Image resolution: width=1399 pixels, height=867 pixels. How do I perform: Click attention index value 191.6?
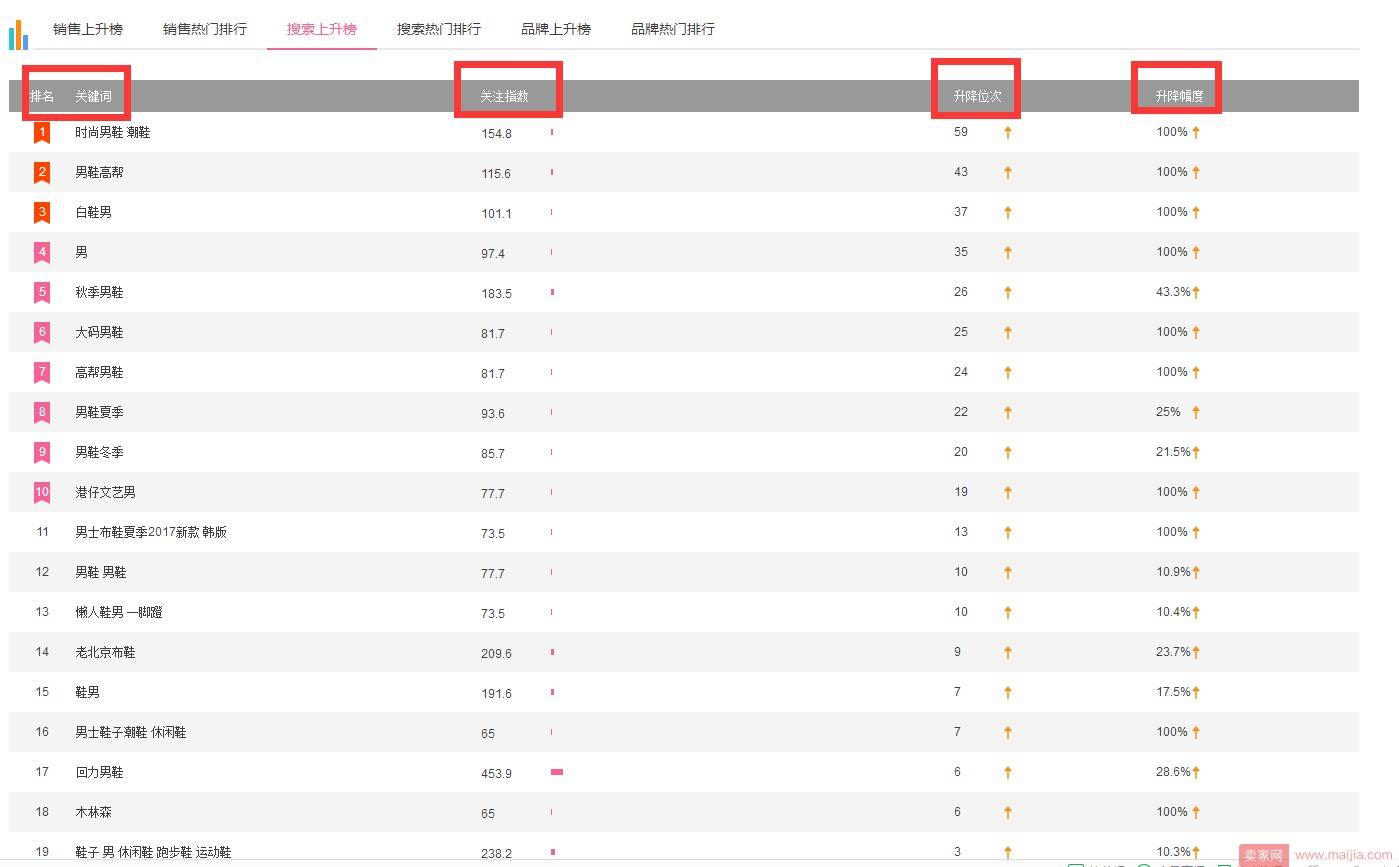click(x=496, y=694)
